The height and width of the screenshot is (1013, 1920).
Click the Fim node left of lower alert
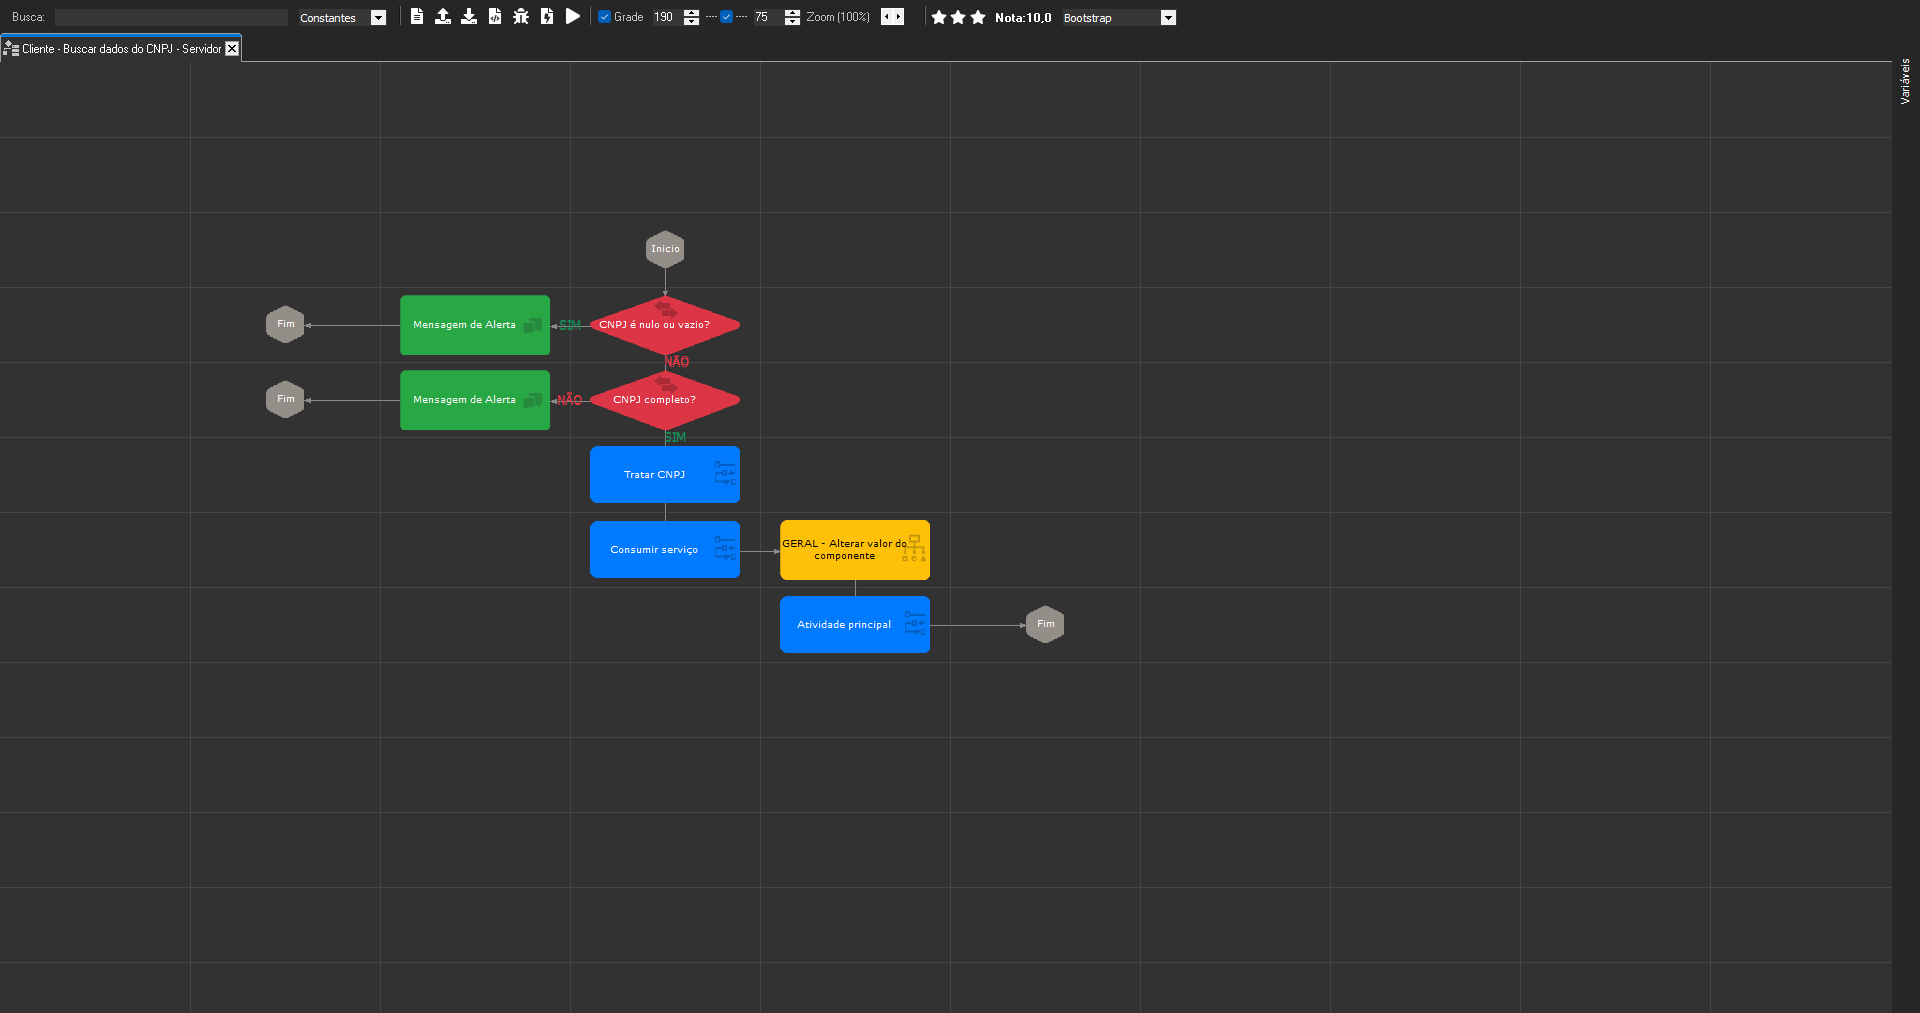(x=285, y=399)
